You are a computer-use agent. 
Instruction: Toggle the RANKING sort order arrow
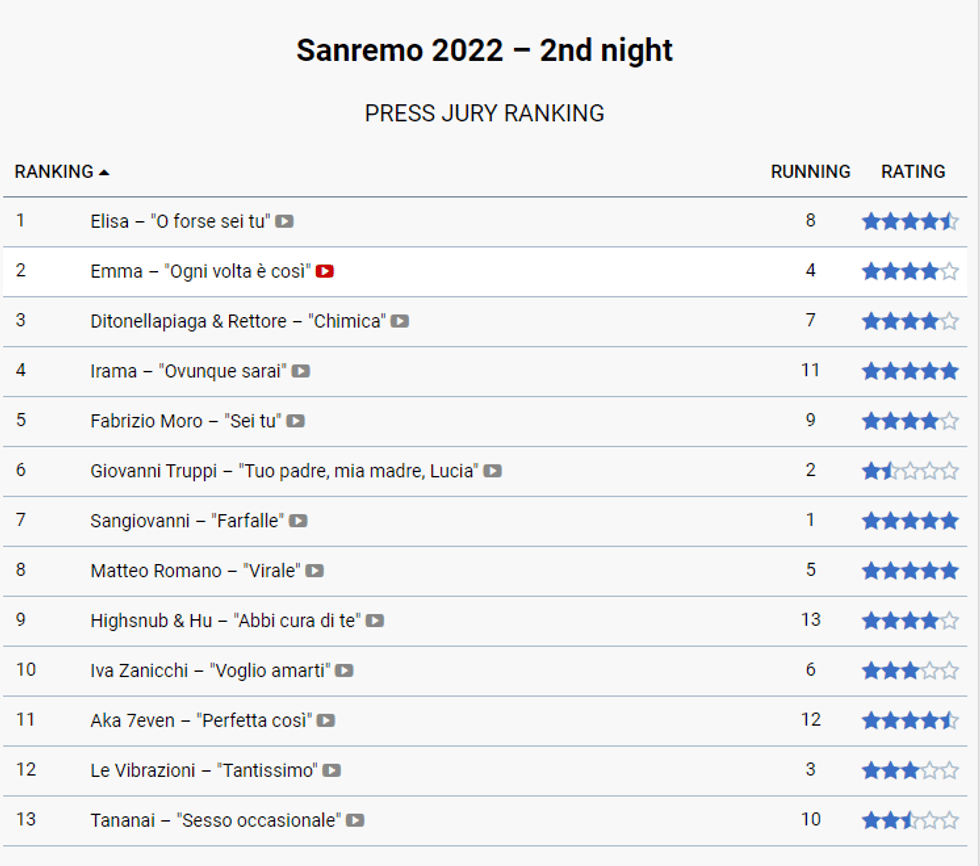pos(105,171)
